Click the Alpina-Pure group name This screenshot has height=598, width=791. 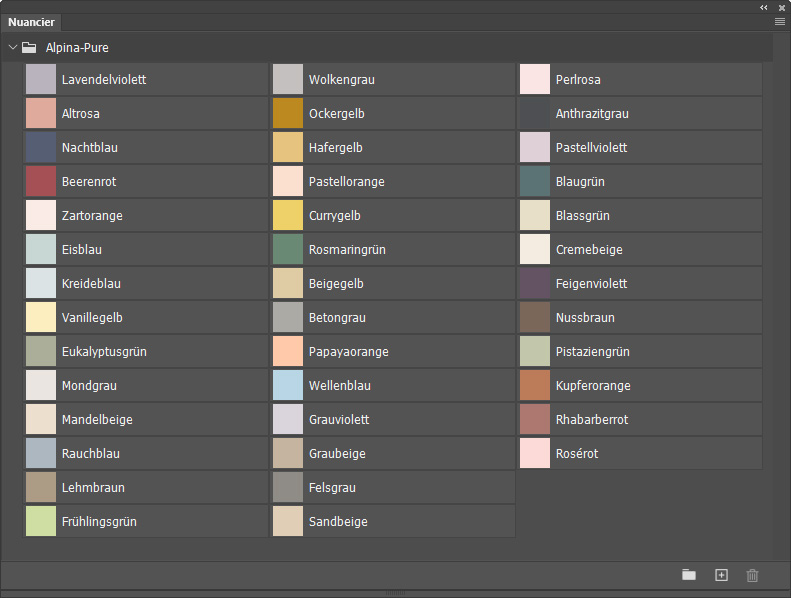coord(77,47)
